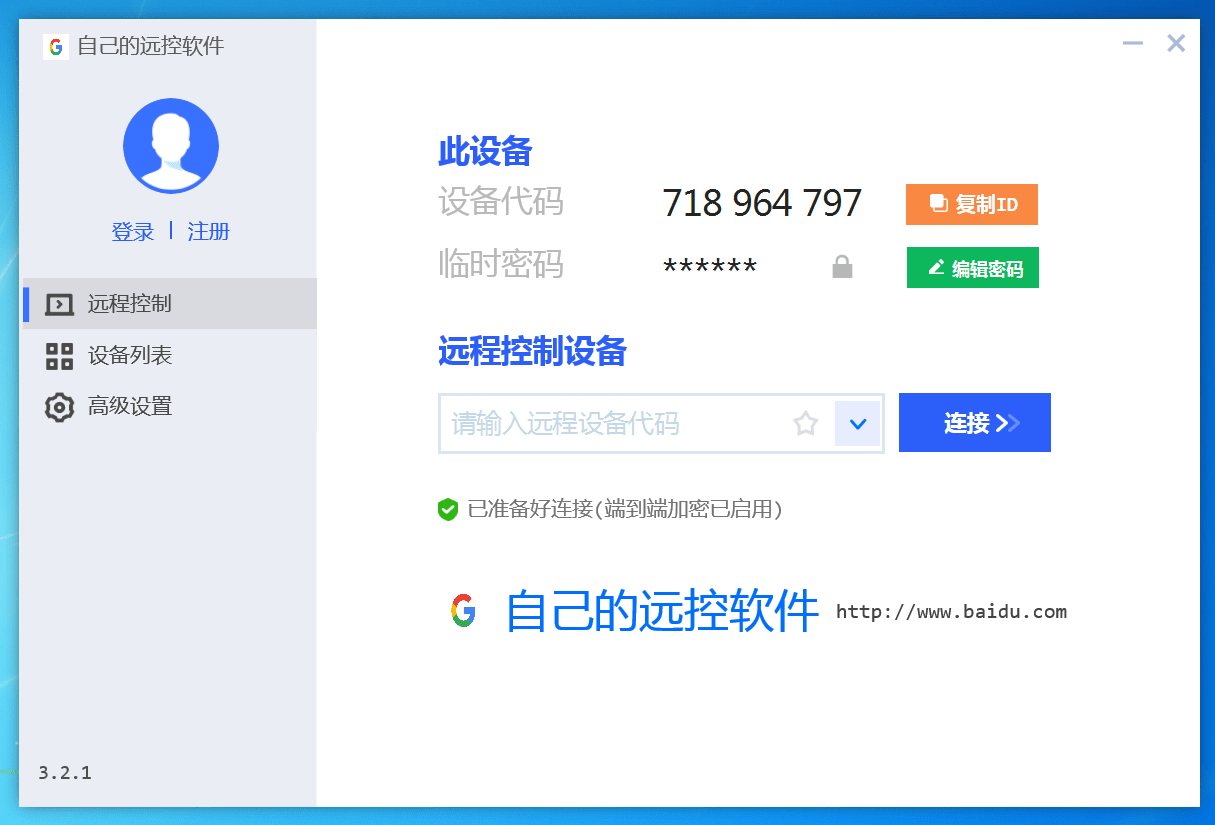This screenshot has height=825, width=1215.
Task: Open the 远程控制 sidebar tab
Action: [168, 303]
